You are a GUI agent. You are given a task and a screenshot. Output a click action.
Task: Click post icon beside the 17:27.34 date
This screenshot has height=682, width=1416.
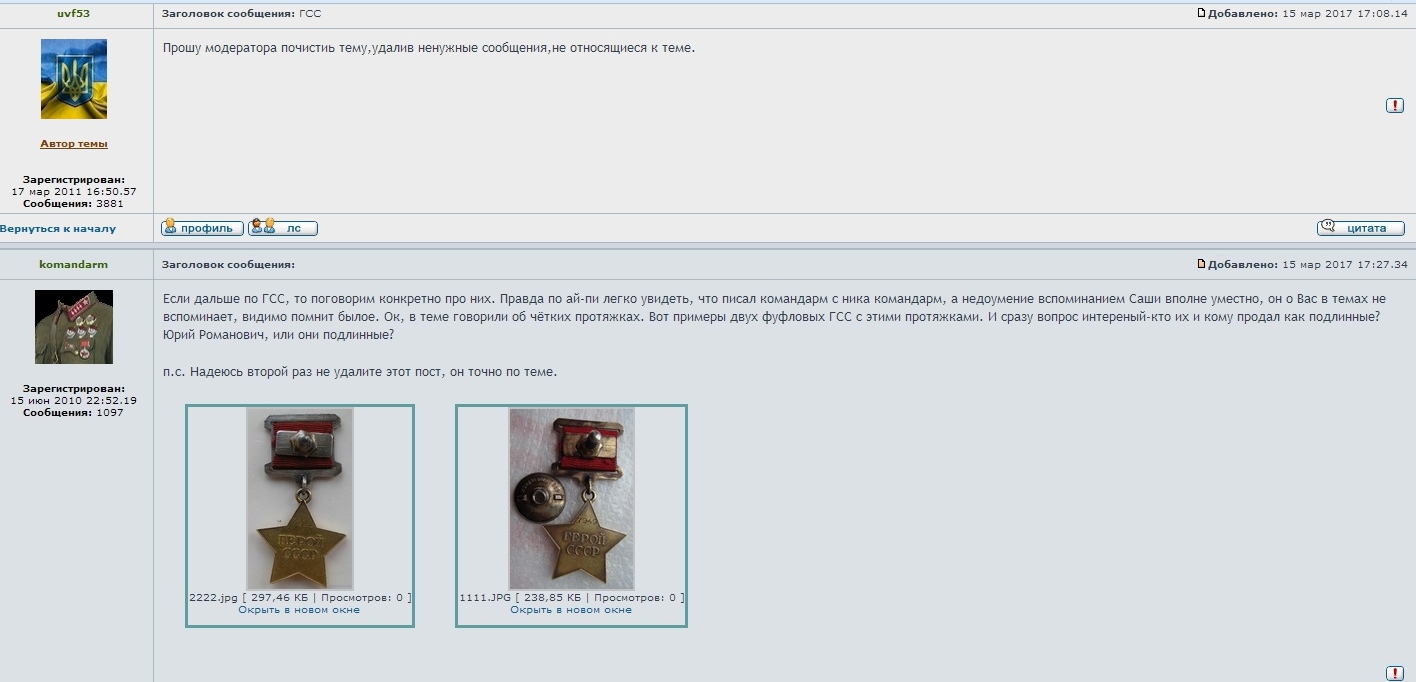[x=1202, y=265]
